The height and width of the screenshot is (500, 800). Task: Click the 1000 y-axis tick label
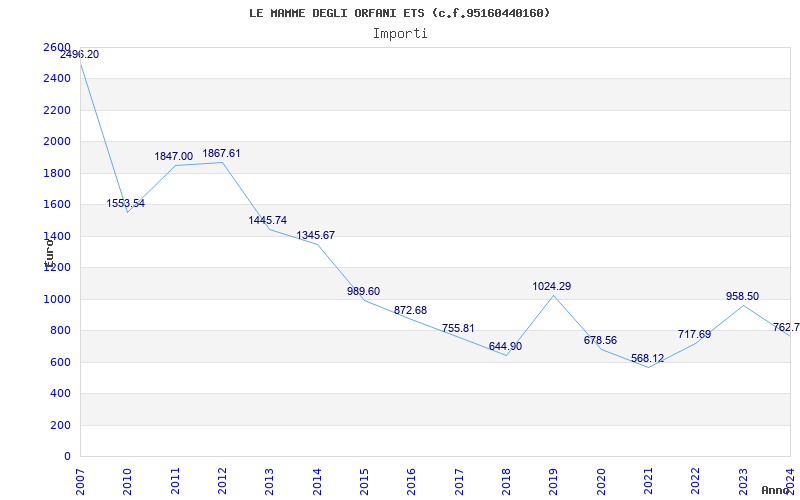click(x=57, y=299)
